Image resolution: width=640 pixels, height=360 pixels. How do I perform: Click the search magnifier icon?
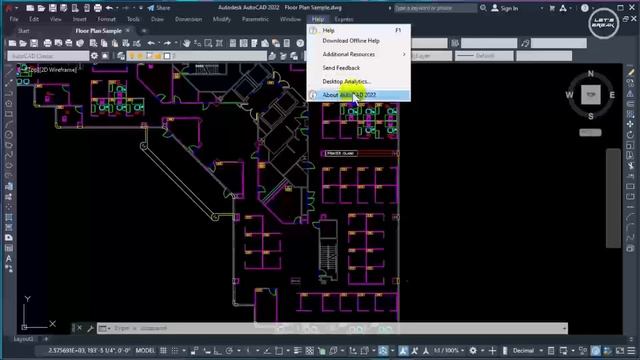tap(483, 8)
